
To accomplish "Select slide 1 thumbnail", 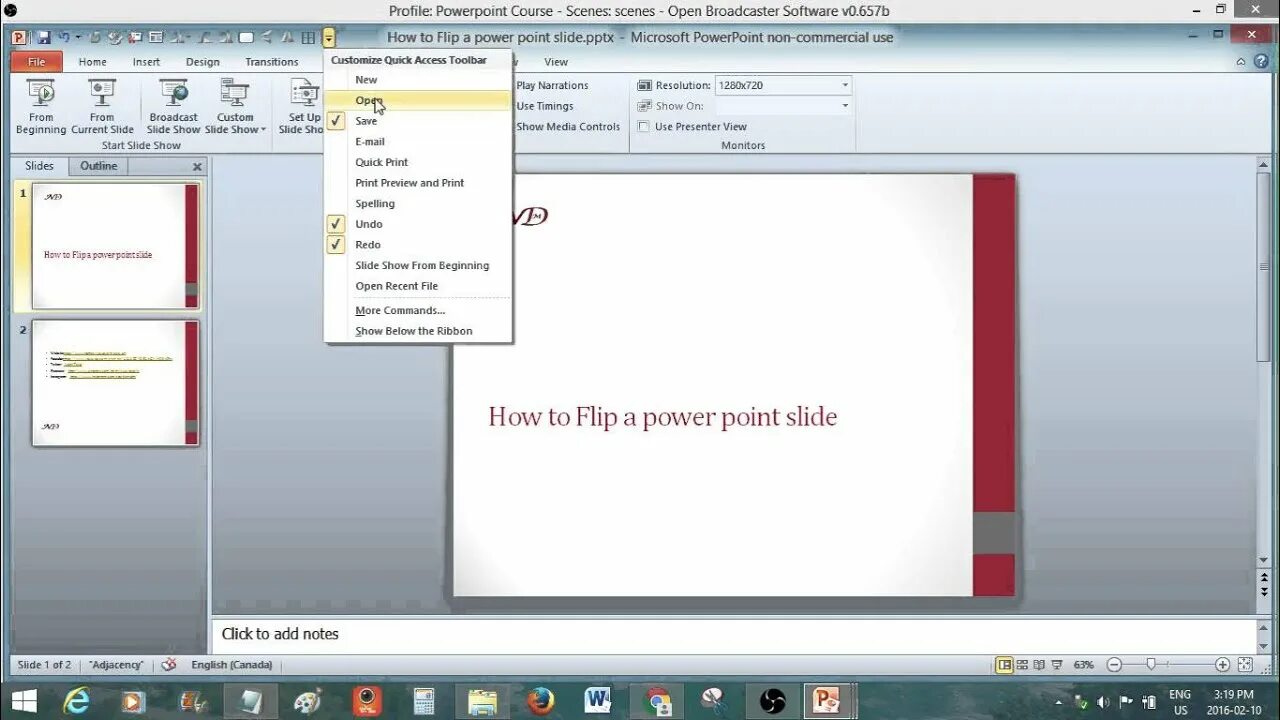I will click(x=115, y=246).
